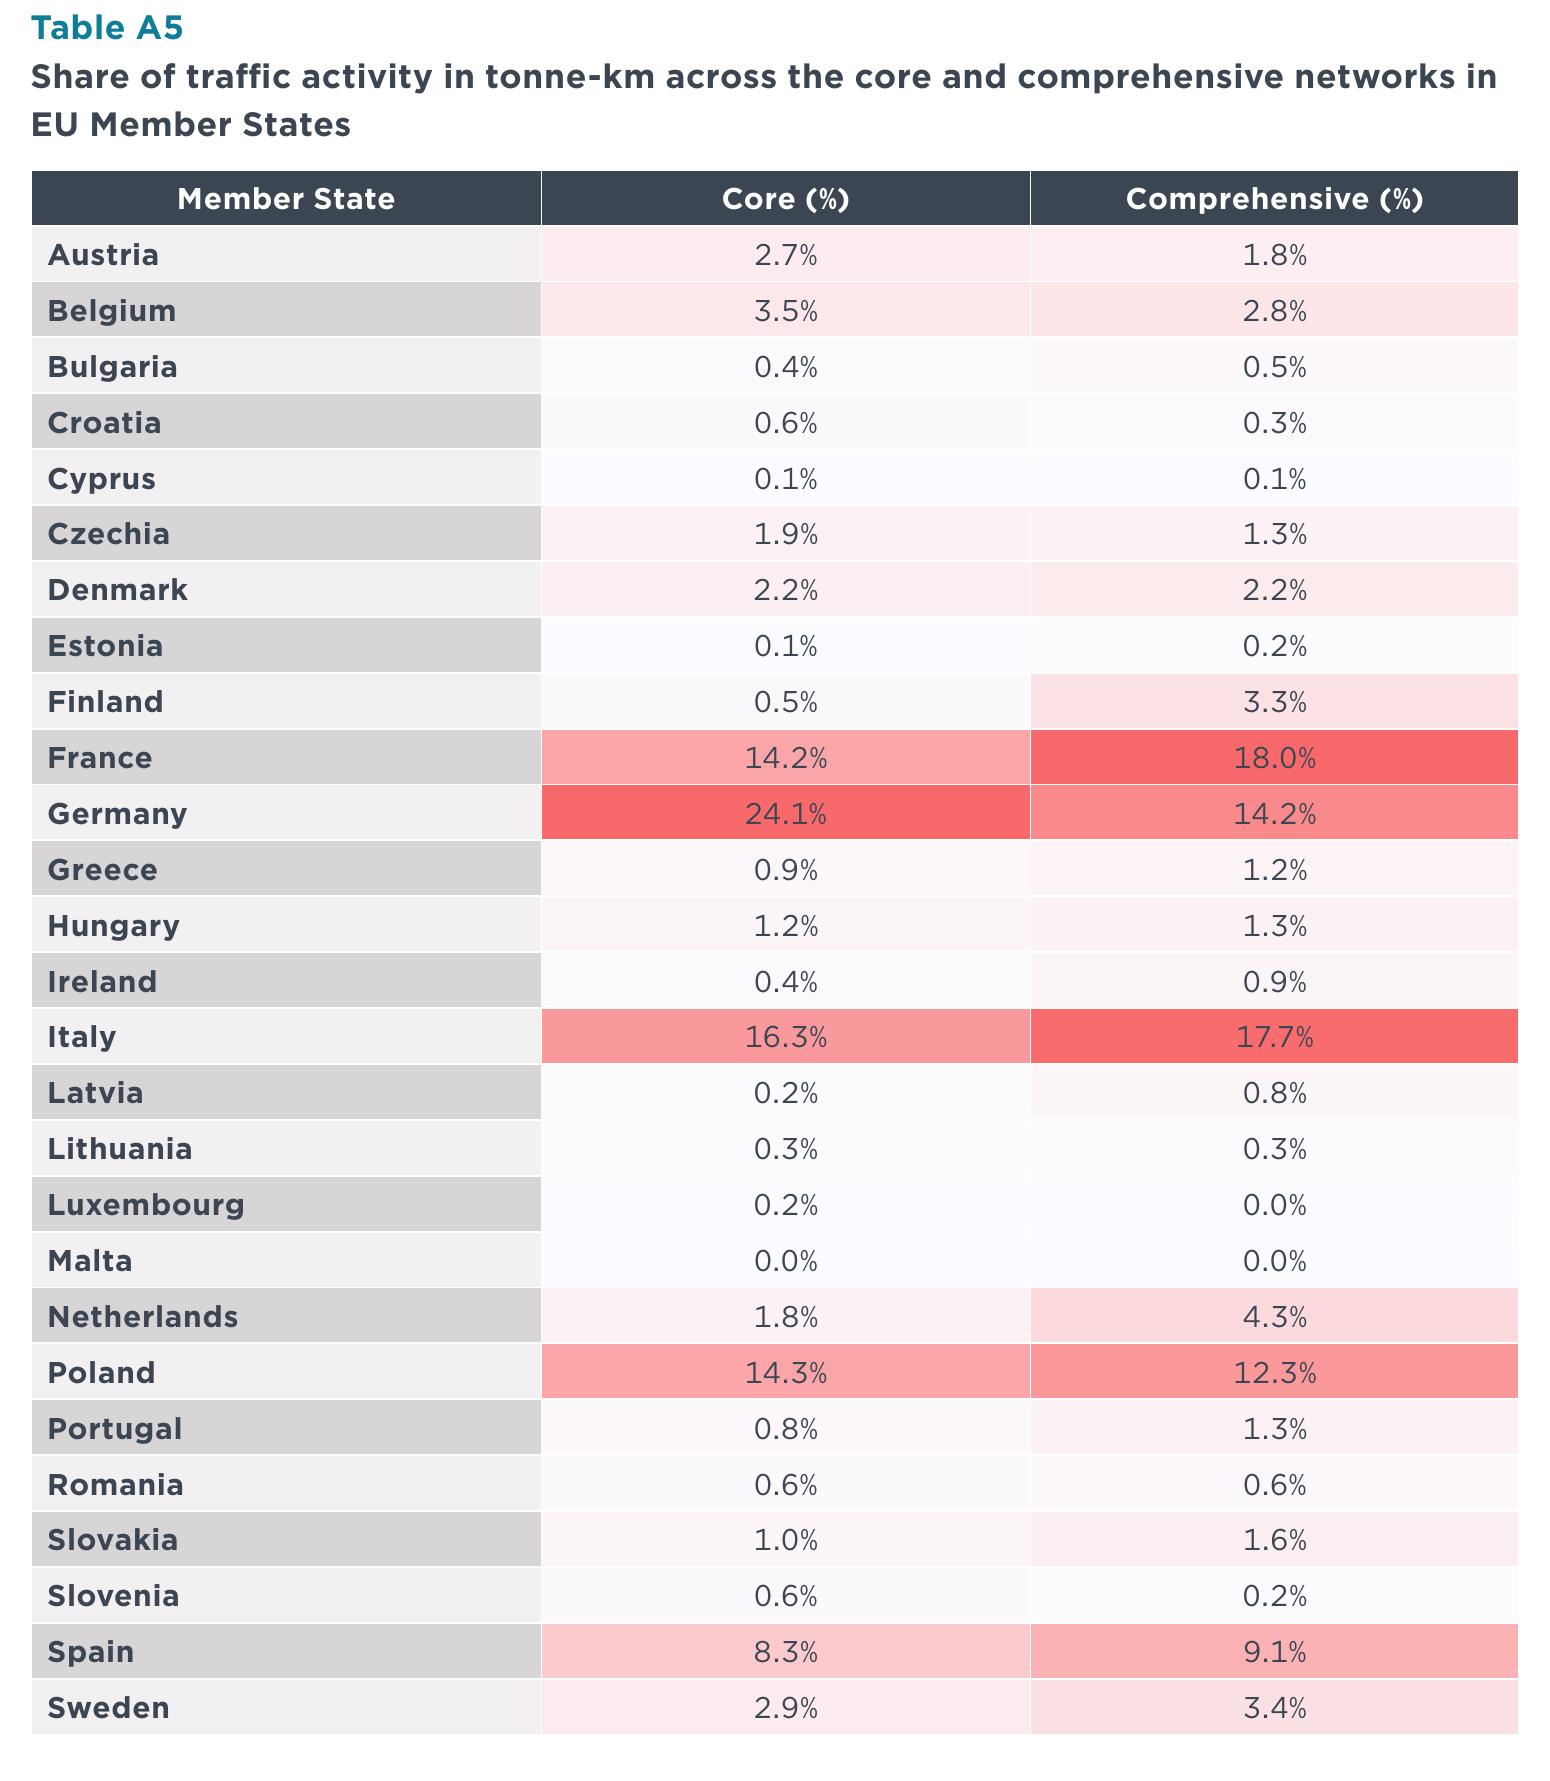Select the Slovenia row label
Screen dimensions: 1550x1781
114,1595
